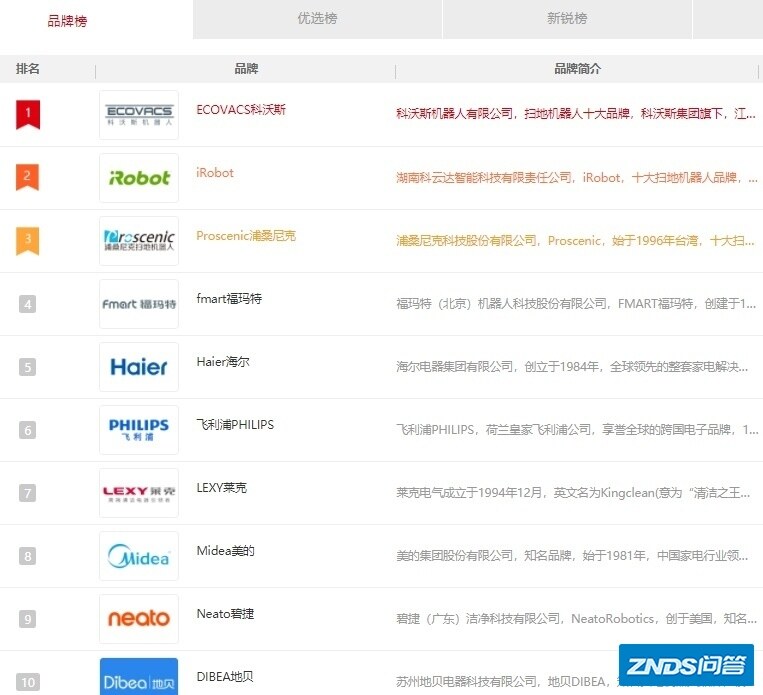This screenshot has width=763, height=695.
Task: Click the gray rank 7 badge
Action: coord(27,493)
